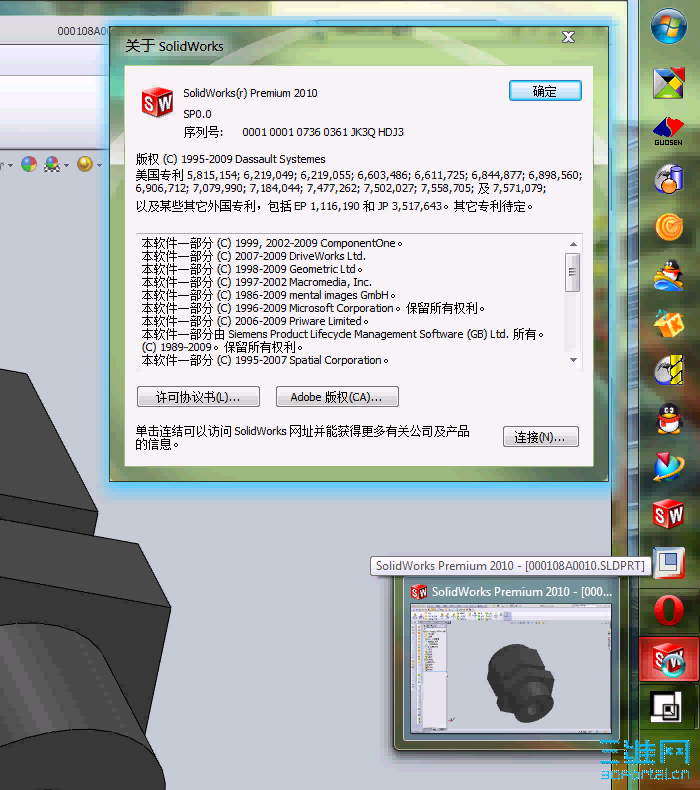Click the 000108A0 document title in SolidWorks window

click(x=82, y=31)
